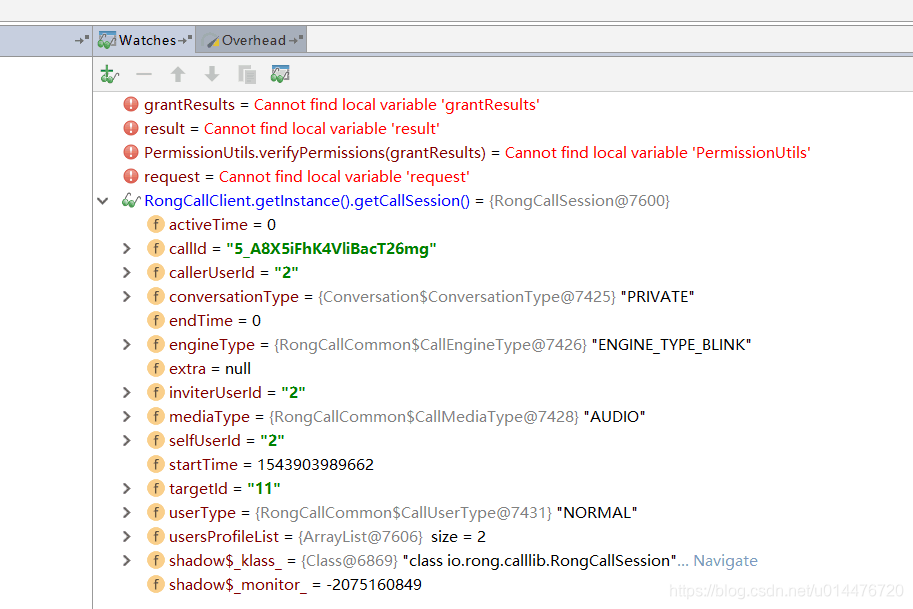Click restore-layout arrow left of the Watches tab
This screenshot has width=913, height=609.
point(82,40)
